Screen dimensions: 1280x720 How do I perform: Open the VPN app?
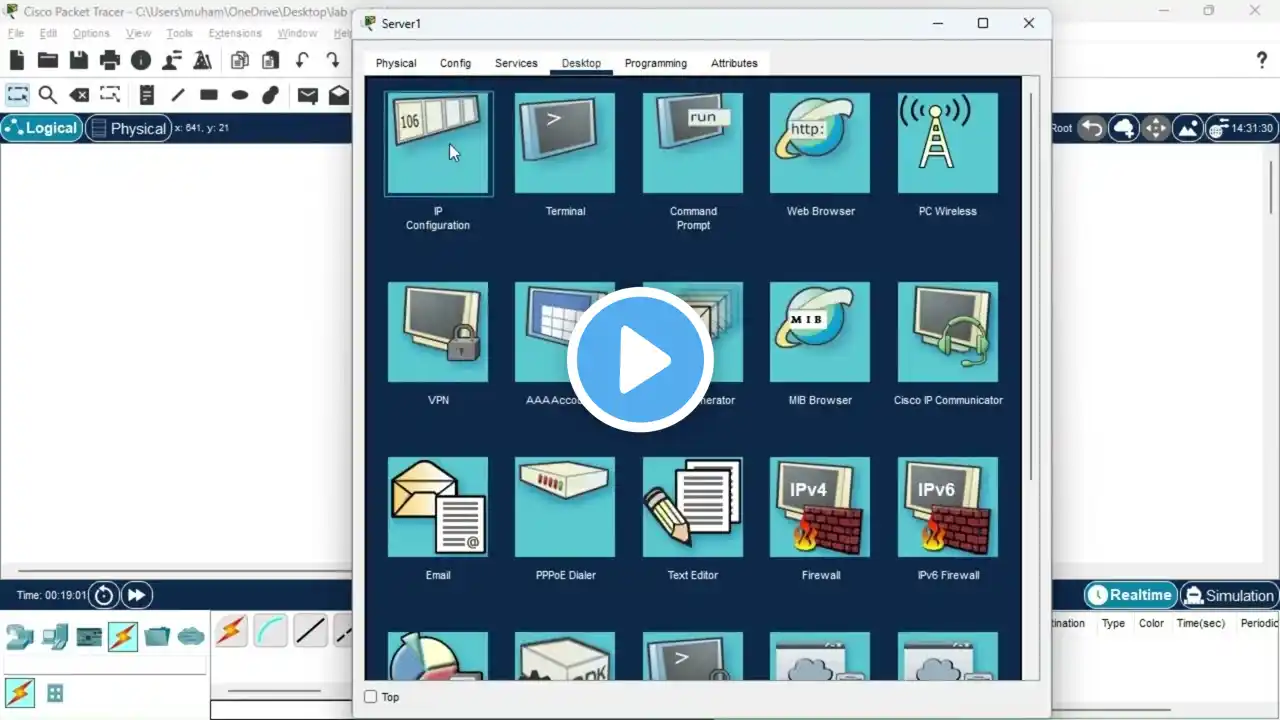[x=438, y=332]
